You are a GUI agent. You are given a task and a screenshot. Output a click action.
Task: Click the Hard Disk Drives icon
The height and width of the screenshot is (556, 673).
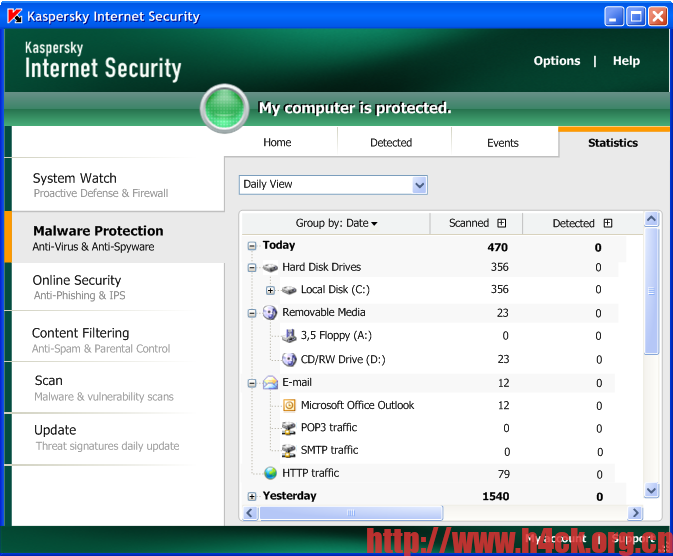pos(270,267)
